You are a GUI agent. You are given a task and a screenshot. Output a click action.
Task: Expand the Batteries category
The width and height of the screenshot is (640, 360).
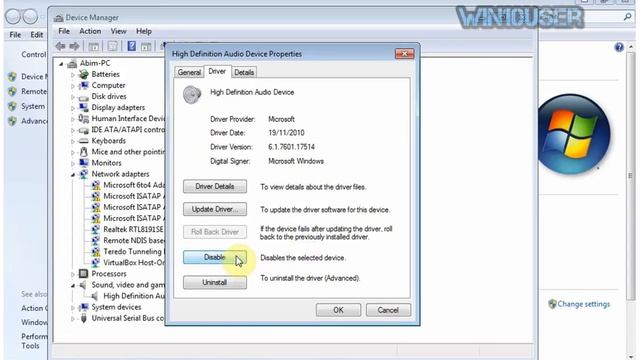tap(73, 75)
